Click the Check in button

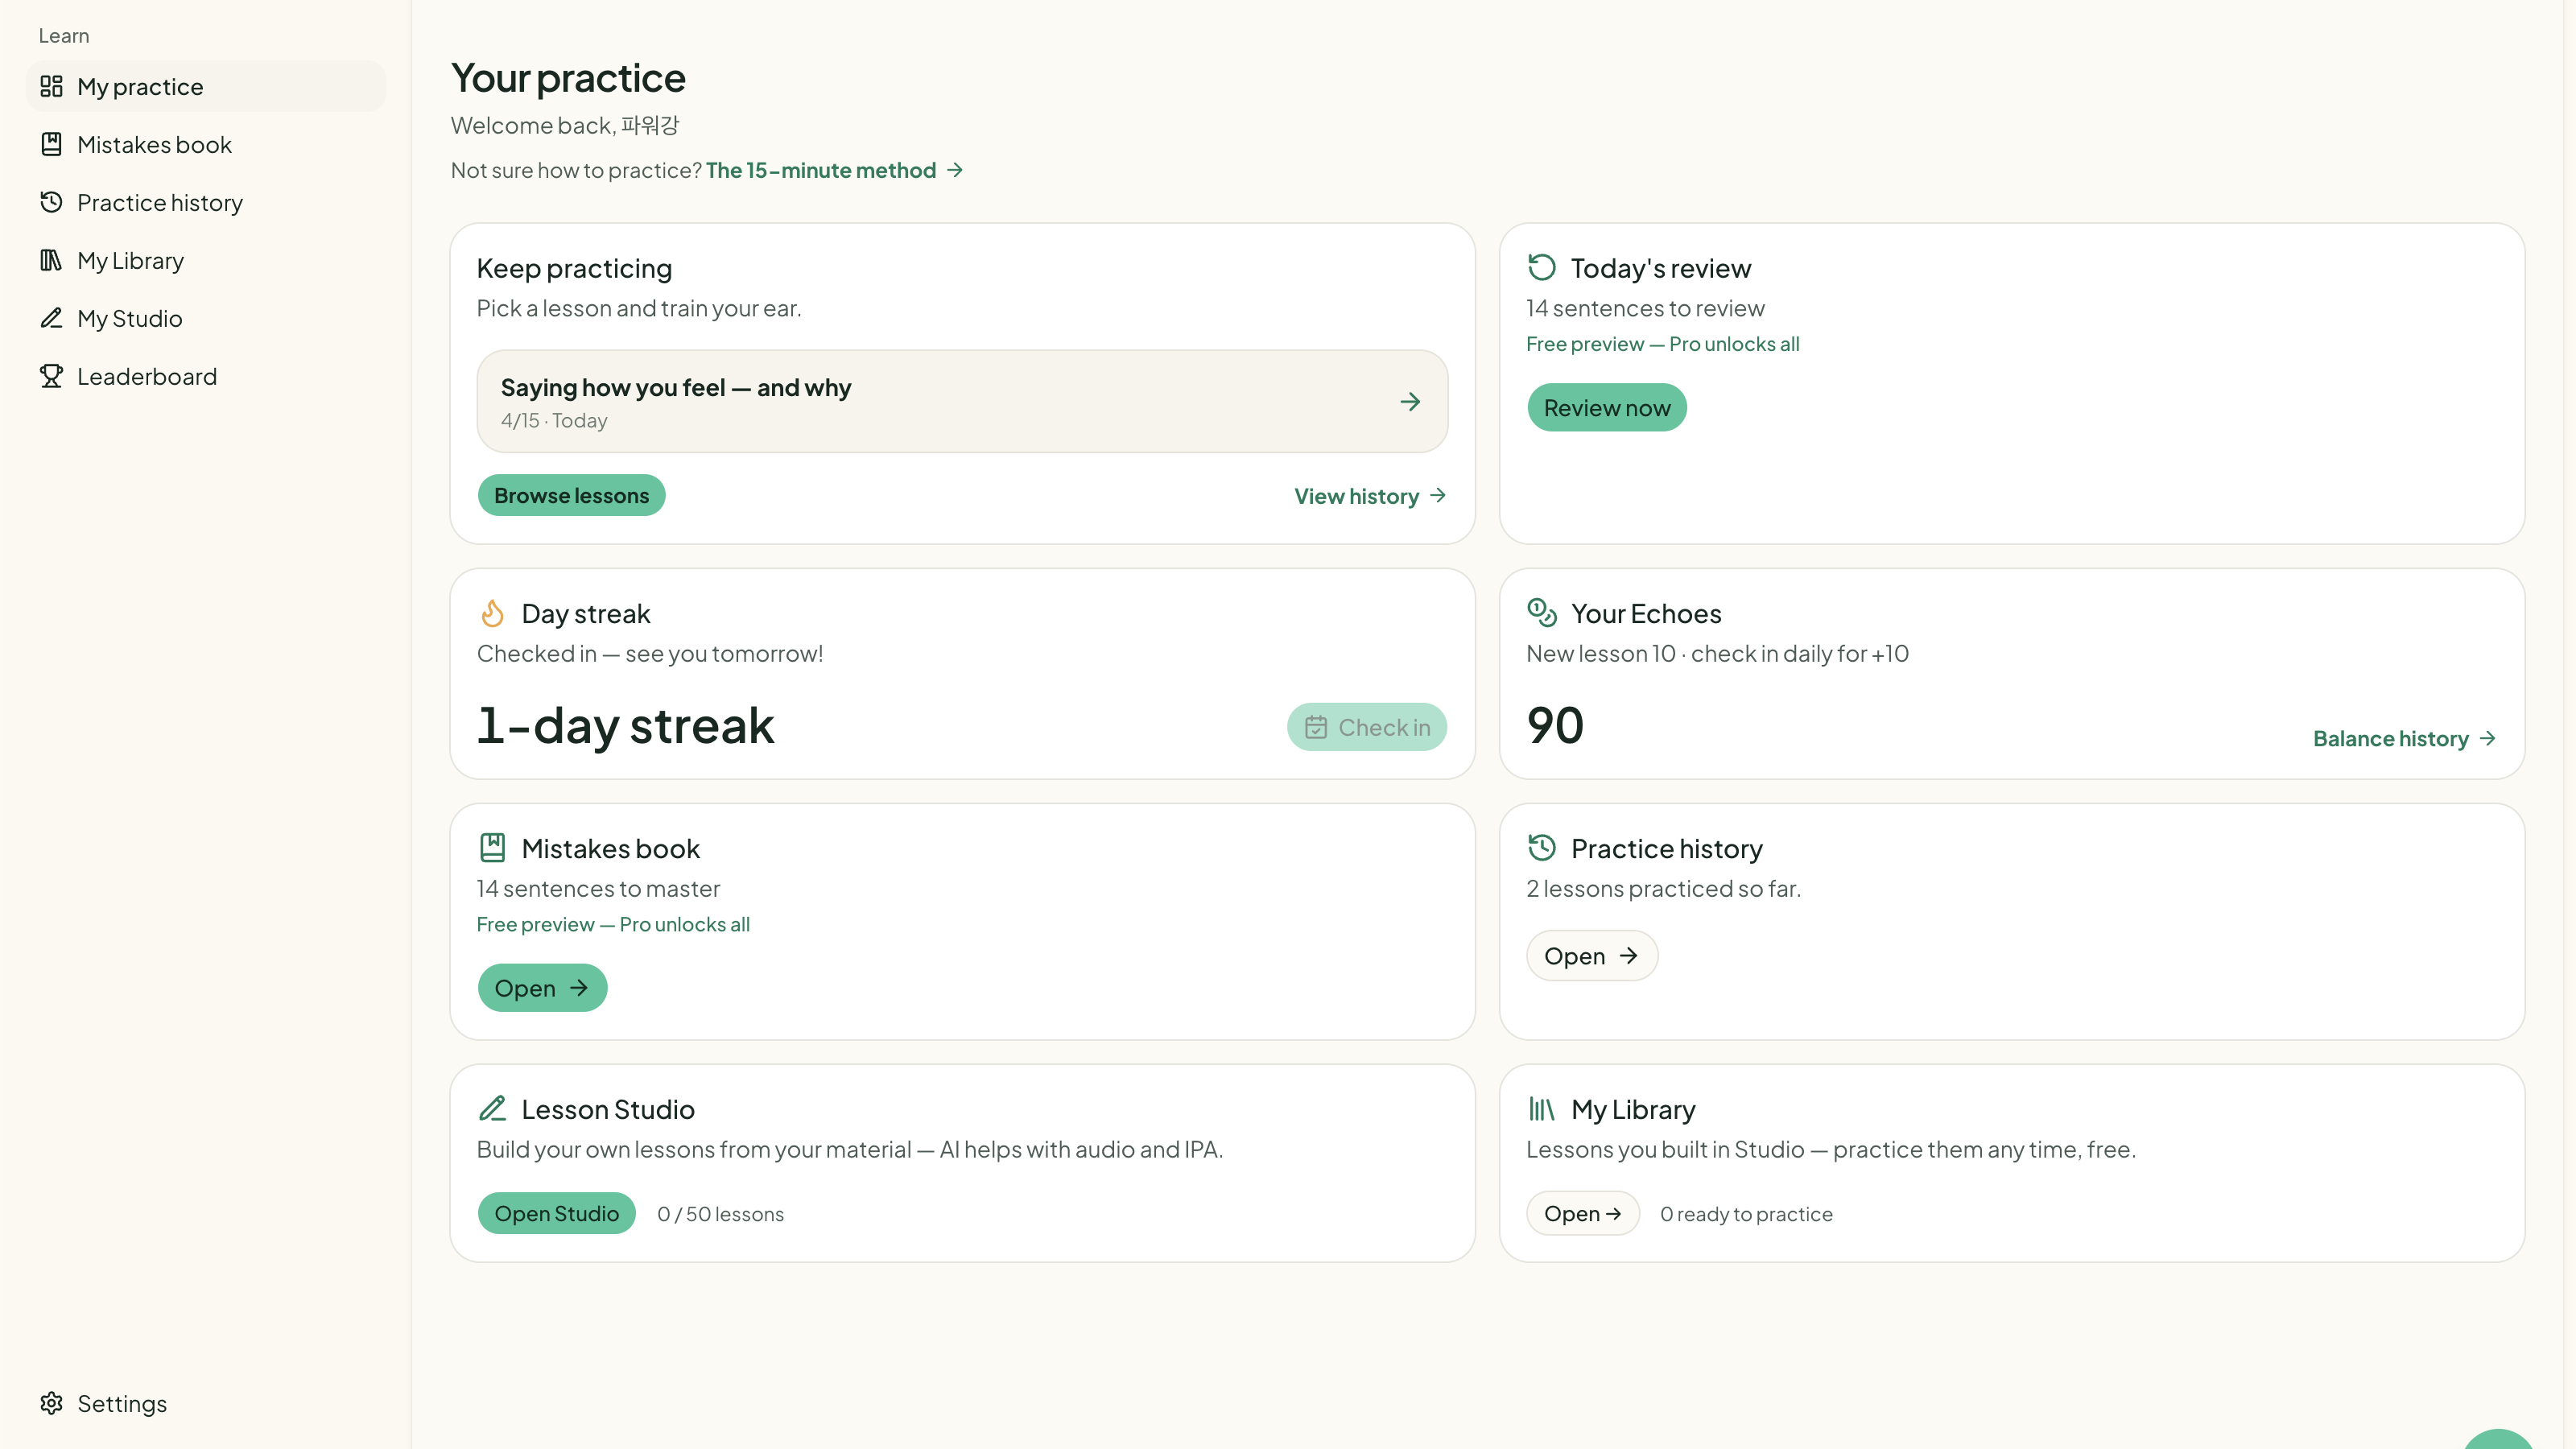click(x=1366, y=727)
